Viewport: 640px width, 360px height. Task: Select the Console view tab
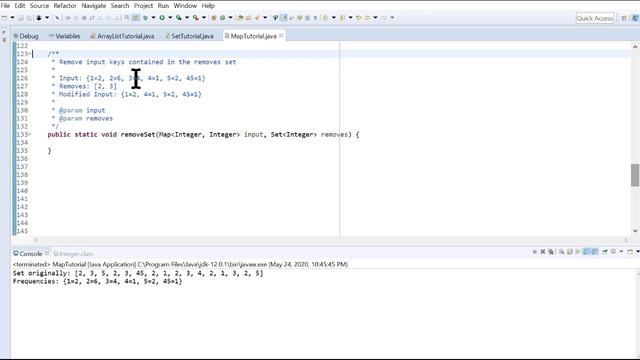[27, 253]
